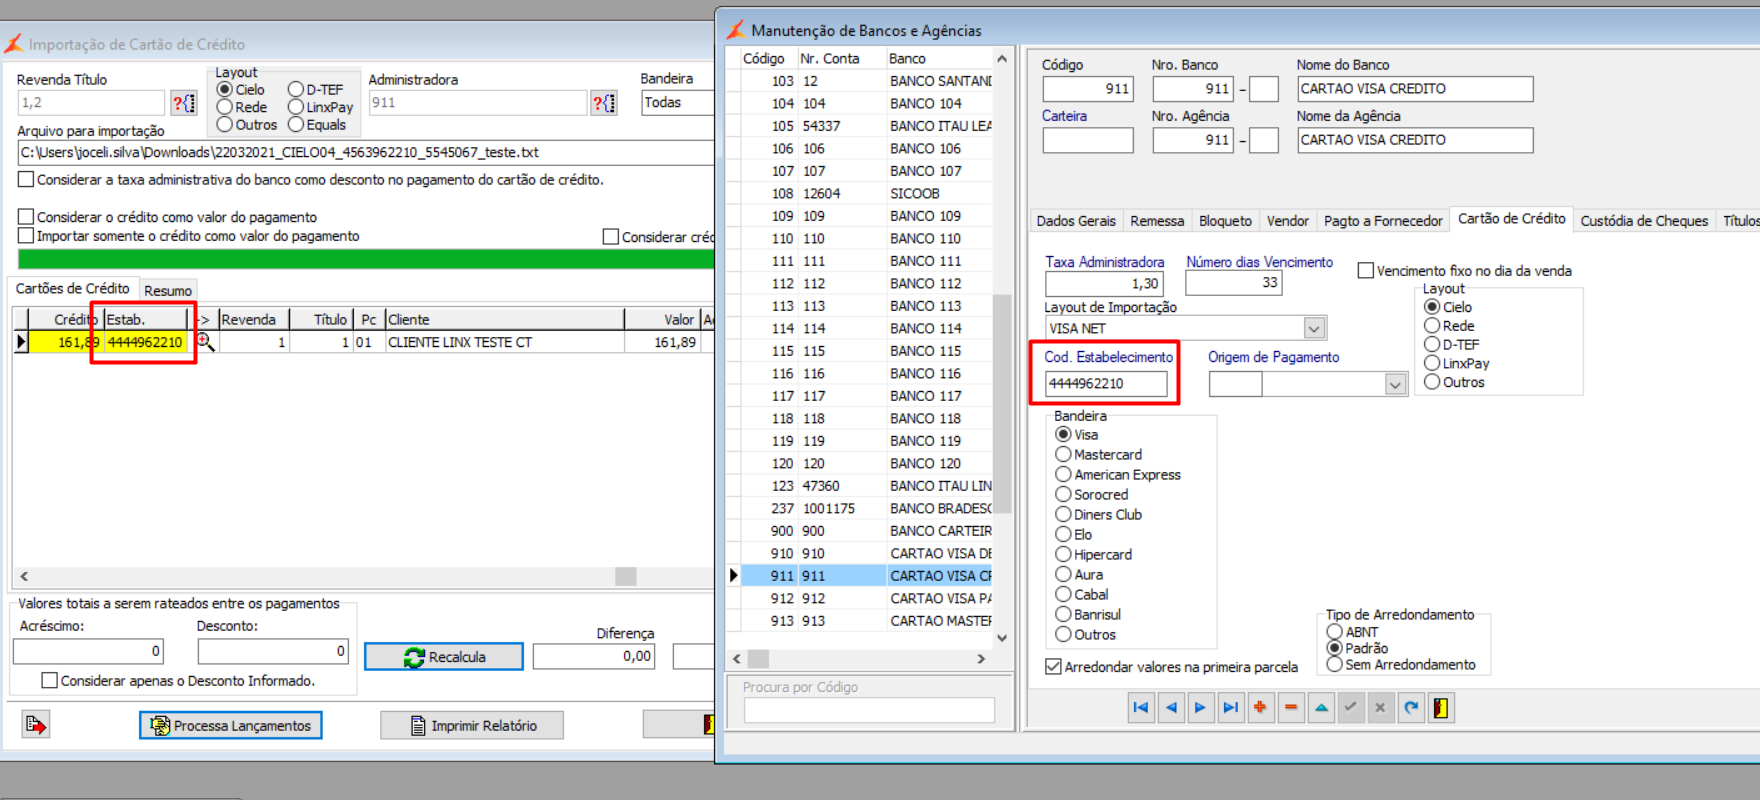
Task: Click bank list scroll down arrow
Action: 1002,638
